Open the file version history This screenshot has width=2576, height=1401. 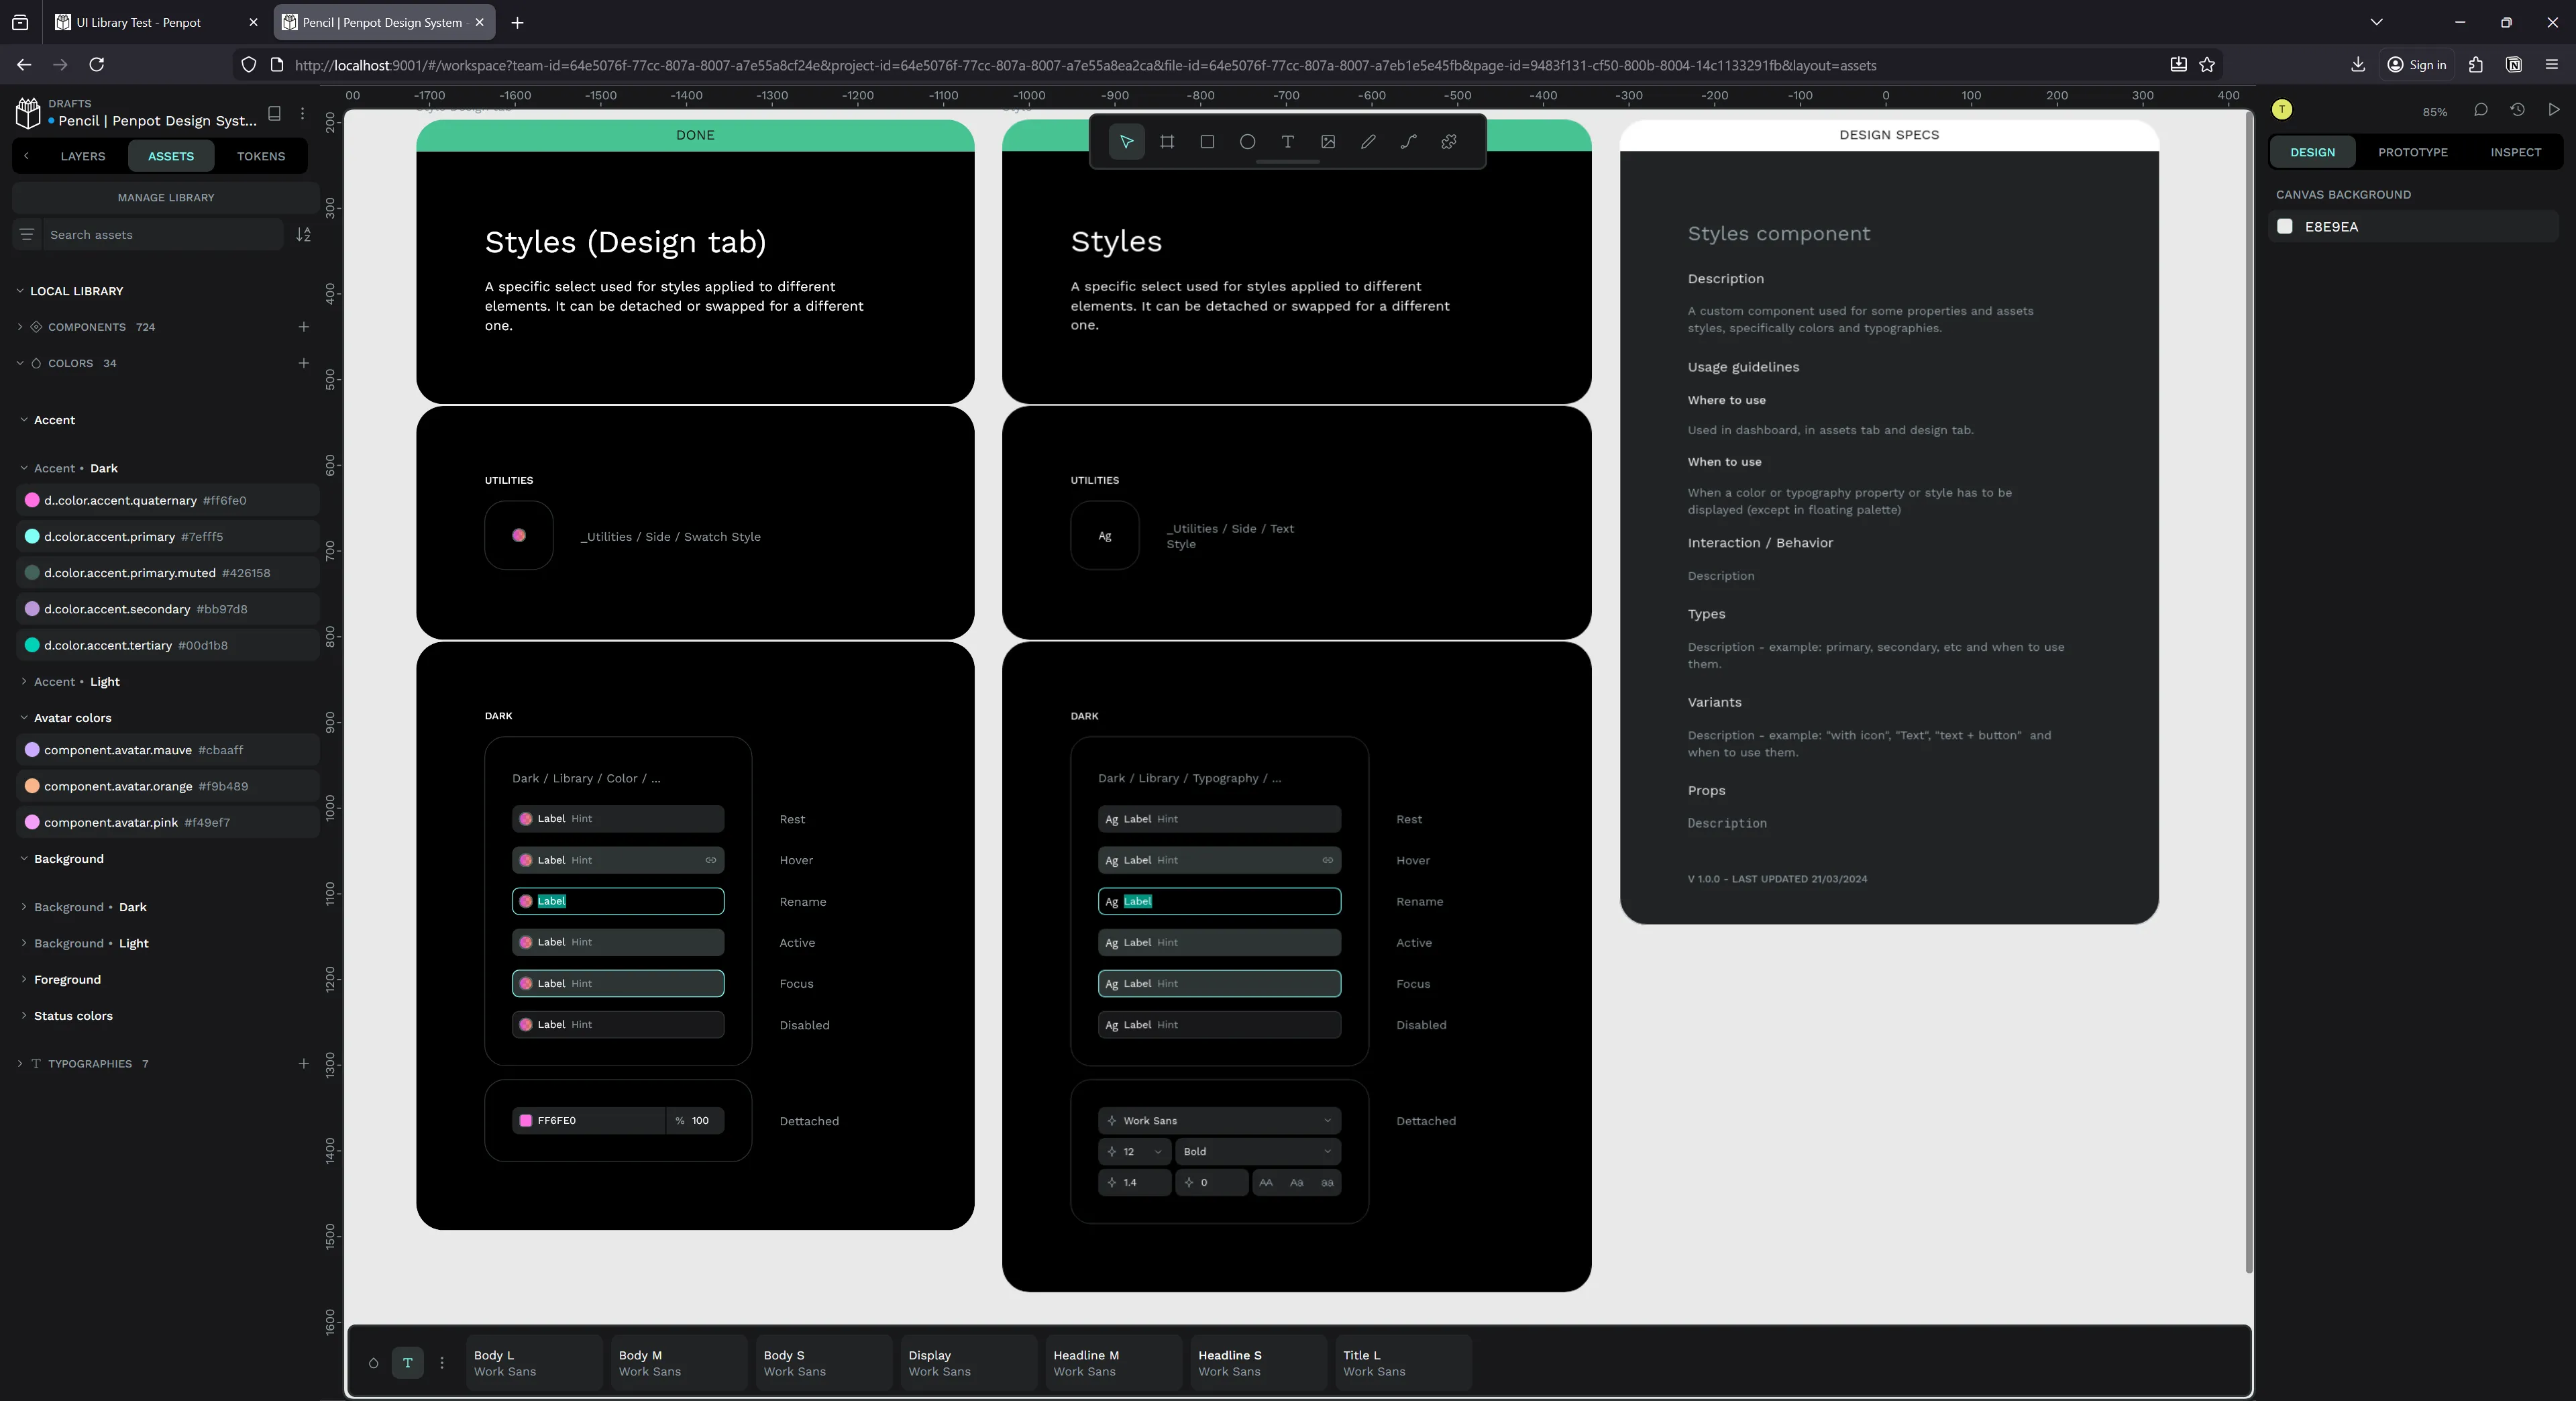(2518, 110)
